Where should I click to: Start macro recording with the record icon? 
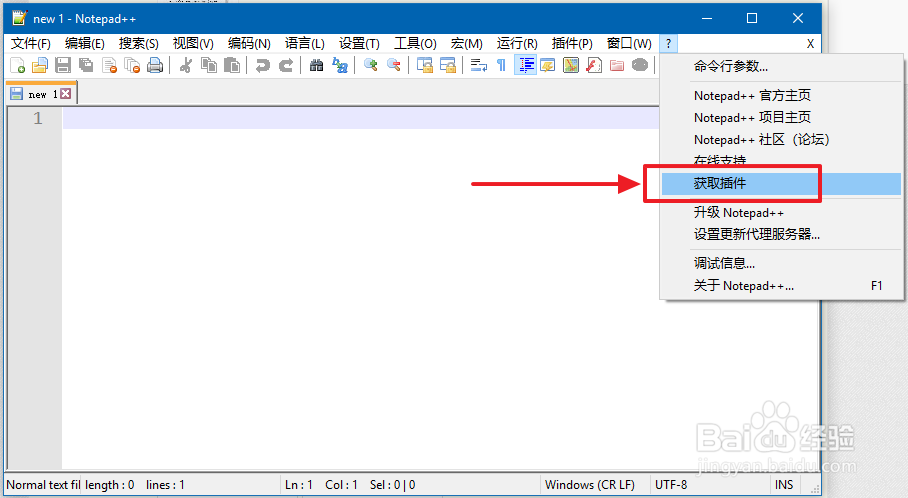[640, 65]
